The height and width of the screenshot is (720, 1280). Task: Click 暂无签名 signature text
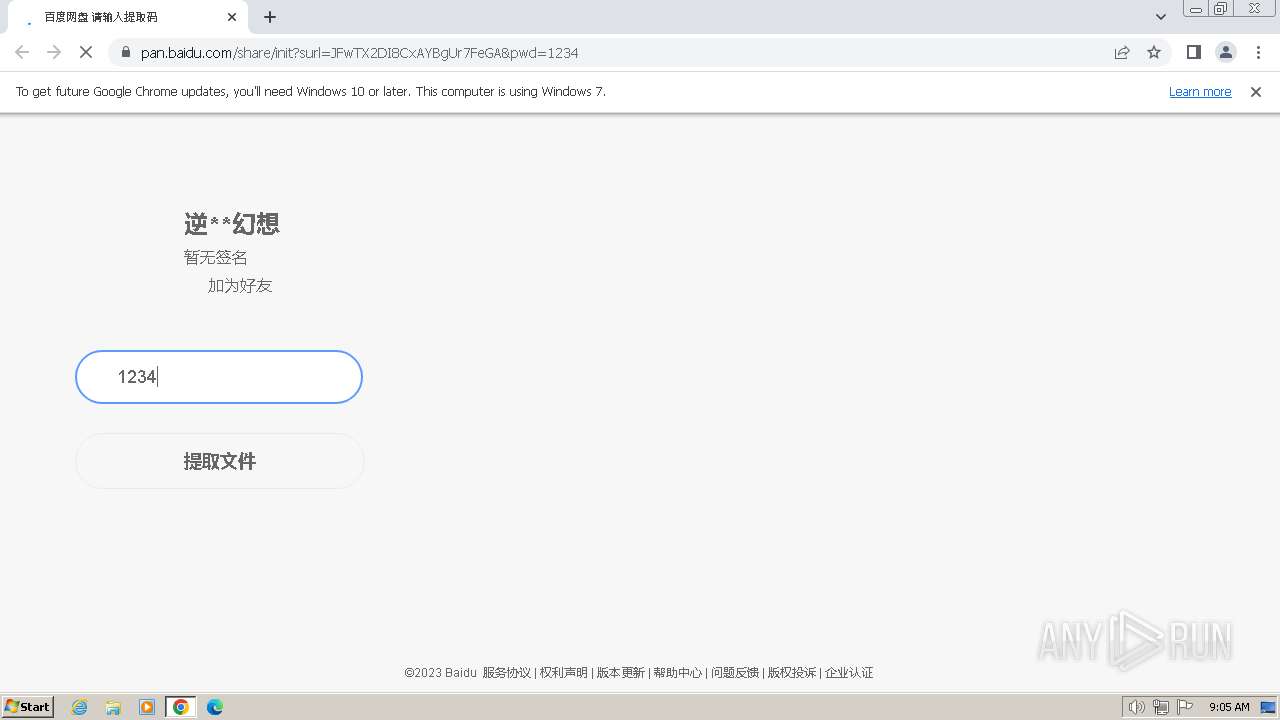point(215,258)
